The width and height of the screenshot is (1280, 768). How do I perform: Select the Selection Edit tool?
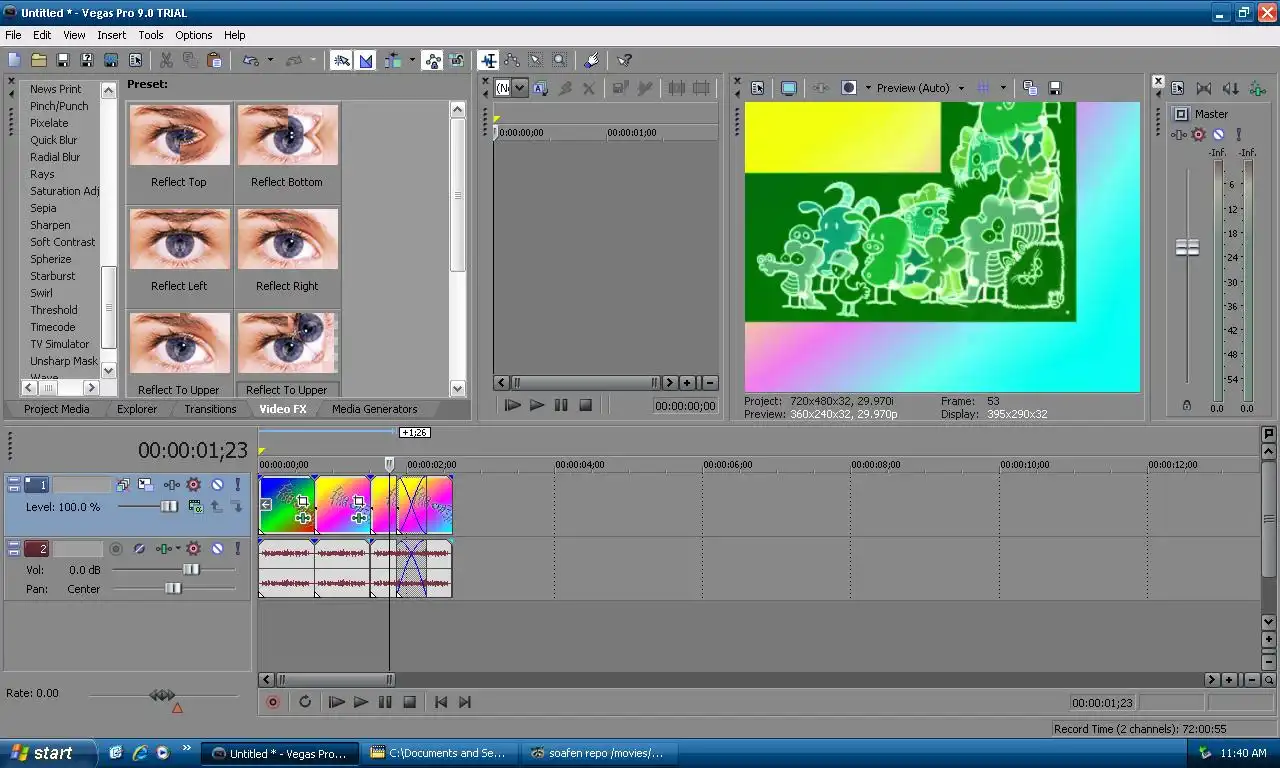[x=535, y=60]
